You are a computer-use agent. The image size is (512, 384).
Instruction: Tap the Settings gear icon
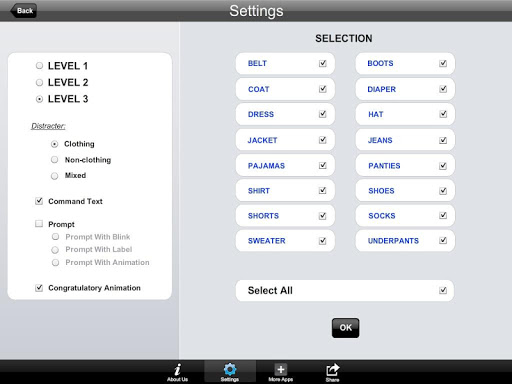pyautogui.click(x=230, y=369)
